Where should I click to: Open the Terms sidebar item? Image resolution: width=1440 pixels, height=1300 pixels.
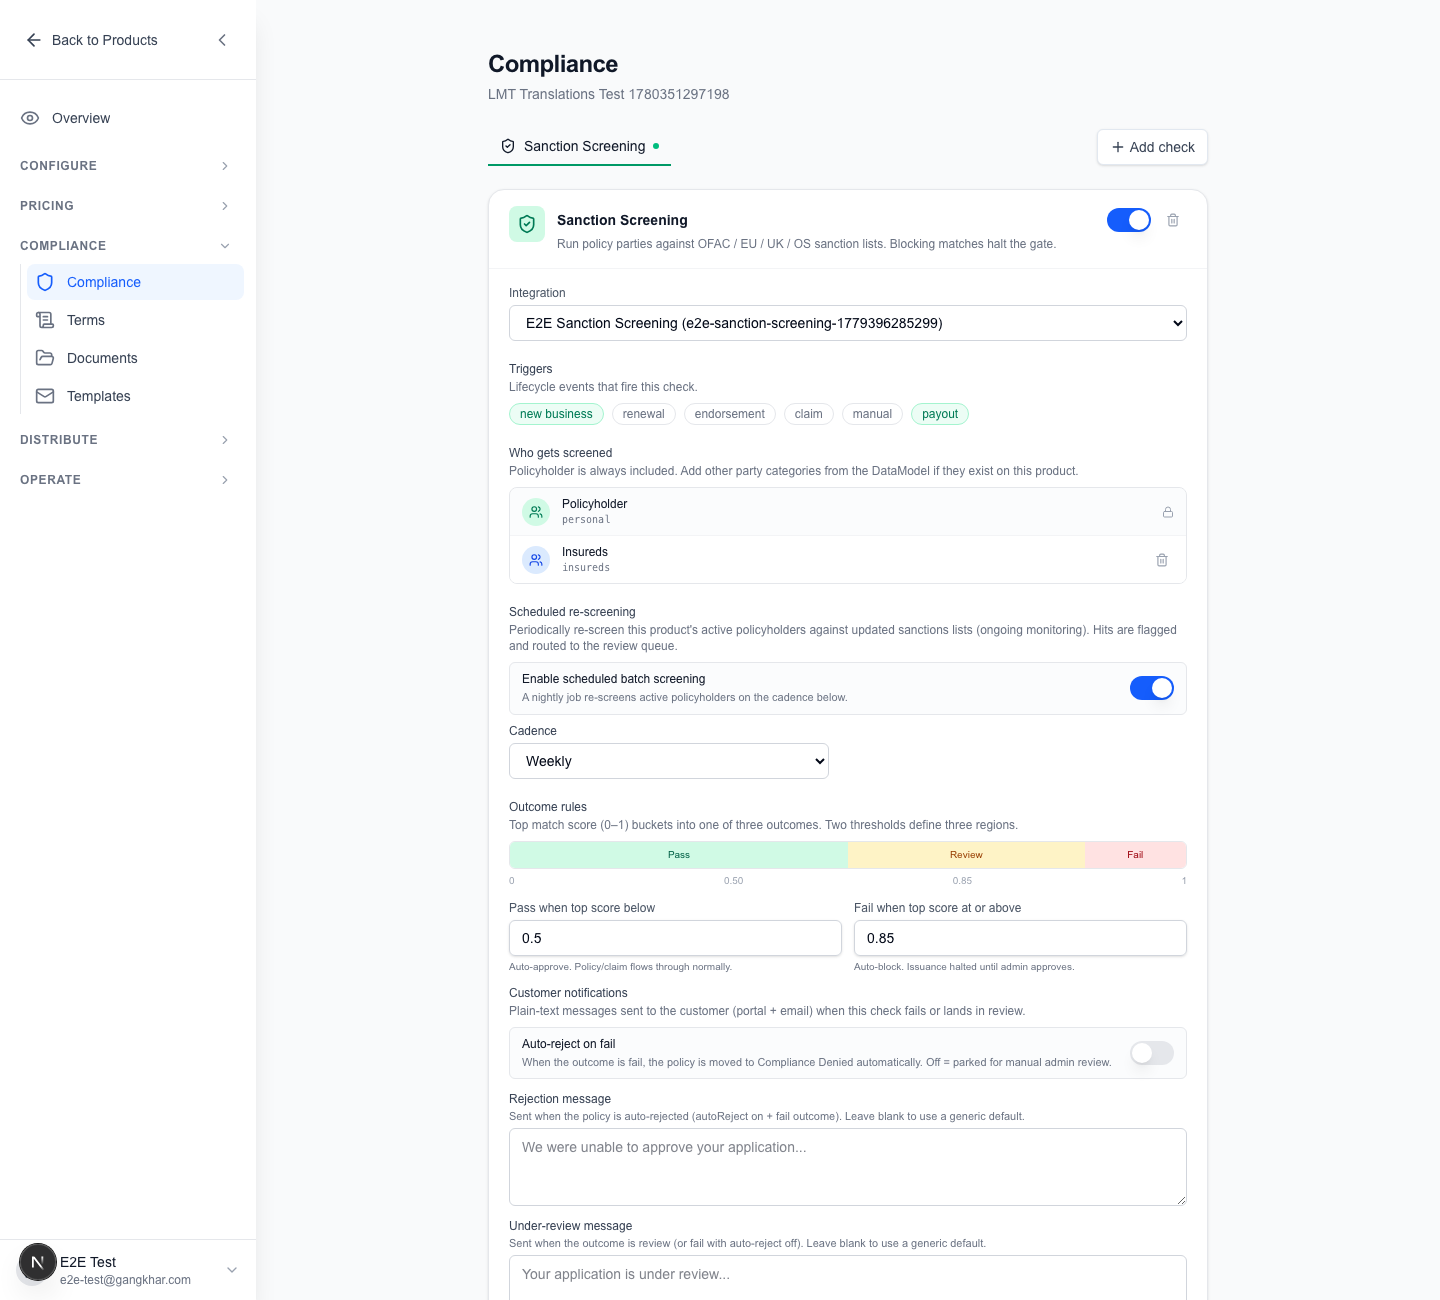point(136,320)
